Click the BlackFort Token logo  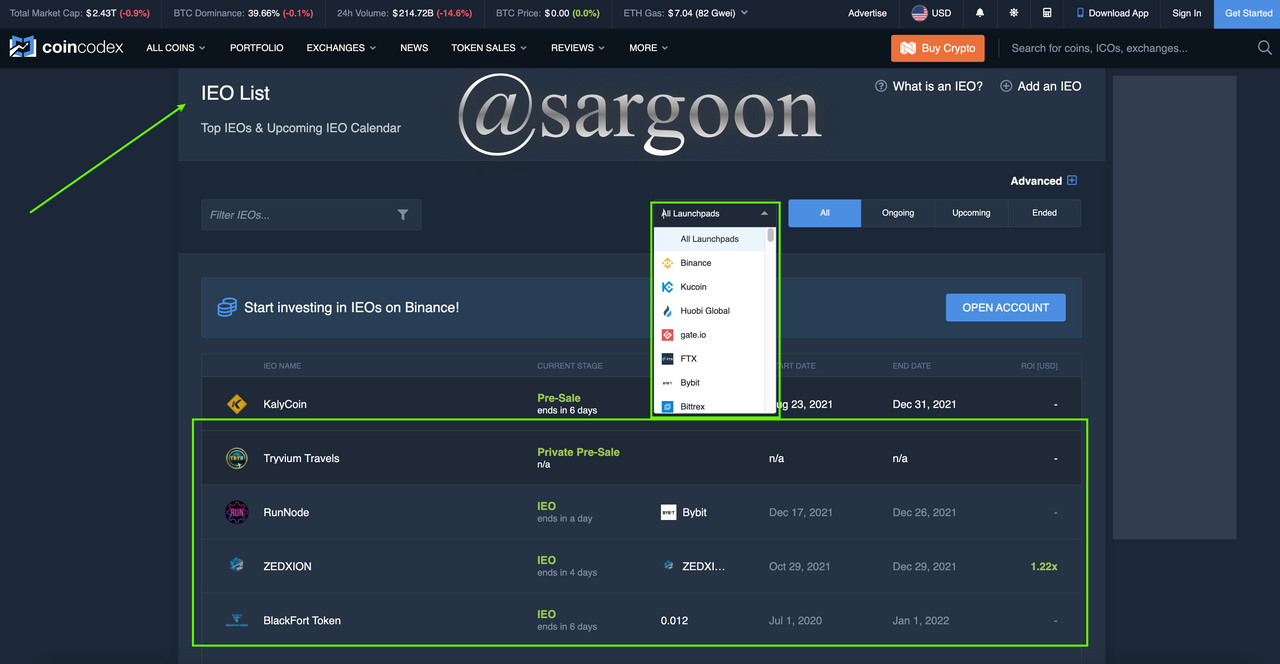[237, 620]
